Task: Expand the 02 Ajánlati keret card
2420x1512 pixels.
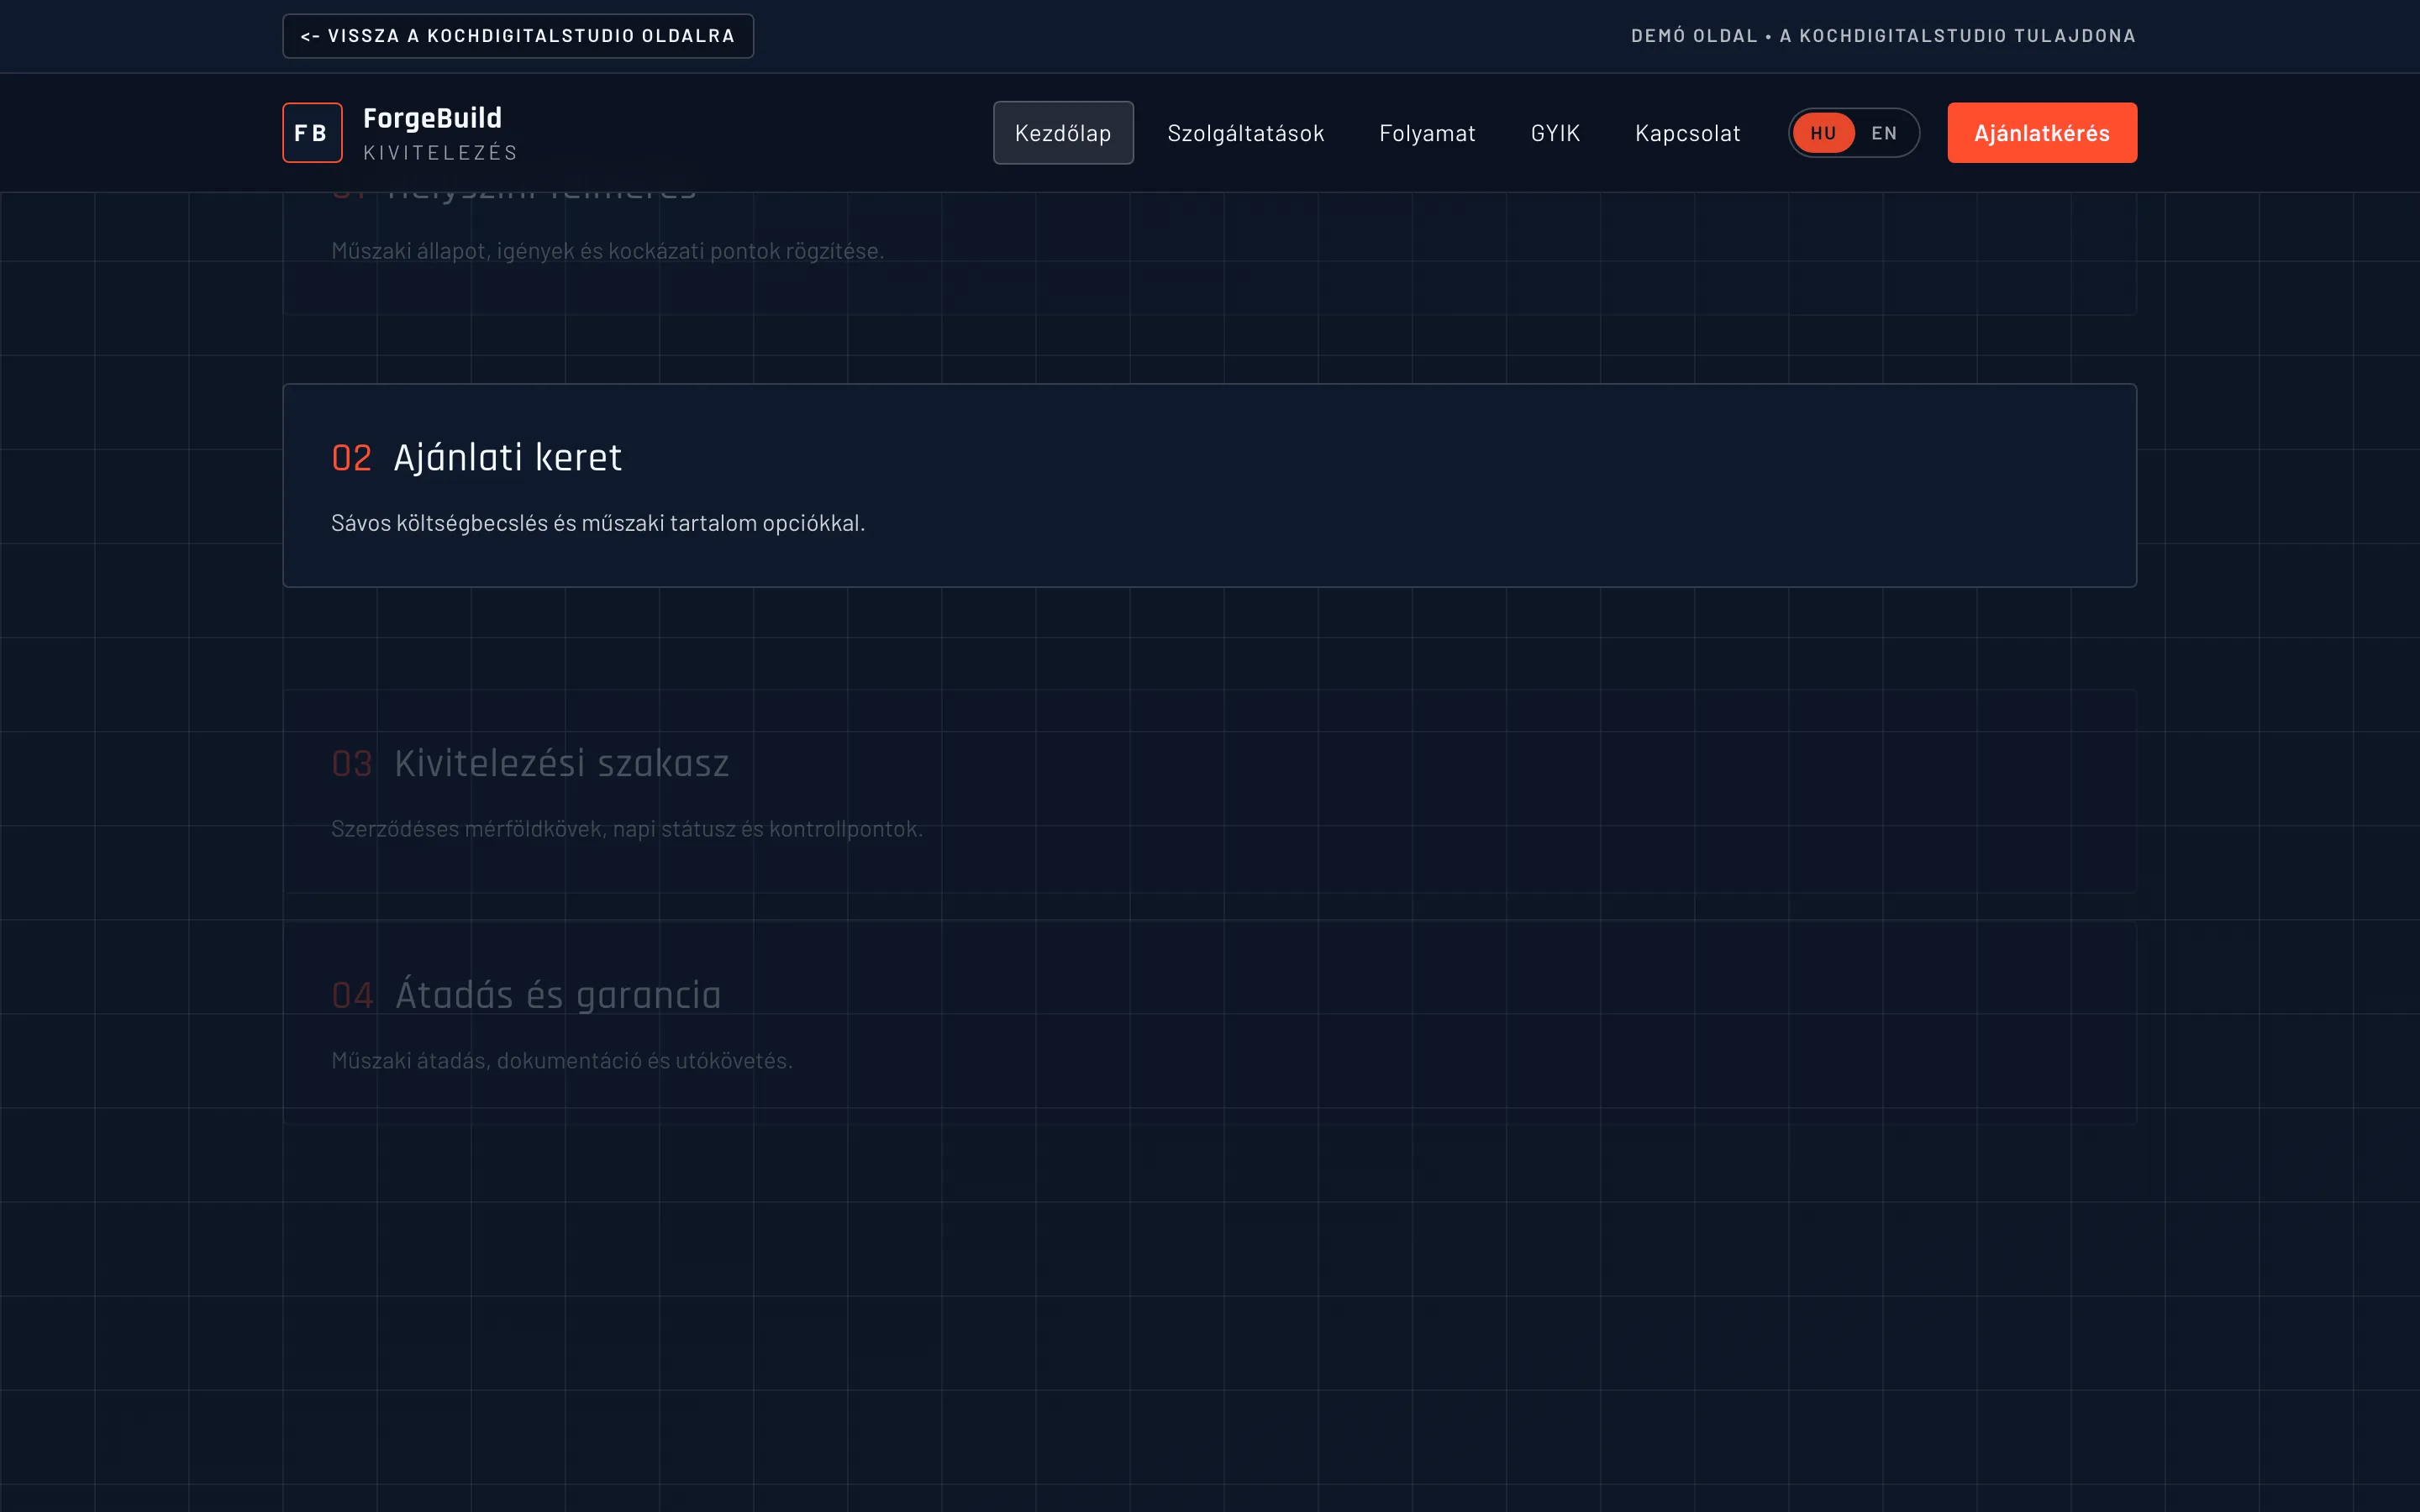Action: coord(1210,486)
